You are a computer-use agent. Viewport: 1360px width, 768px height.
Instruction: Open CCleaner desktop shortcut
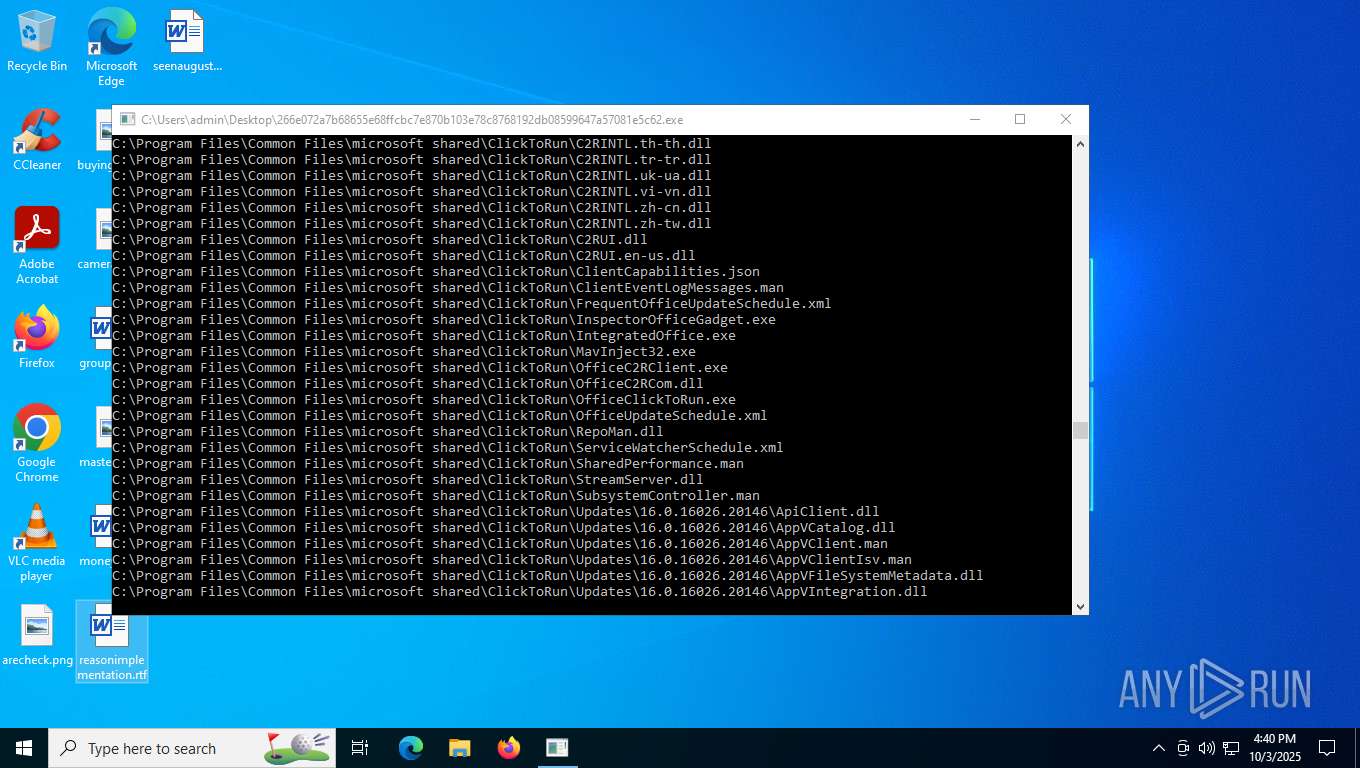tap(37, 140)
